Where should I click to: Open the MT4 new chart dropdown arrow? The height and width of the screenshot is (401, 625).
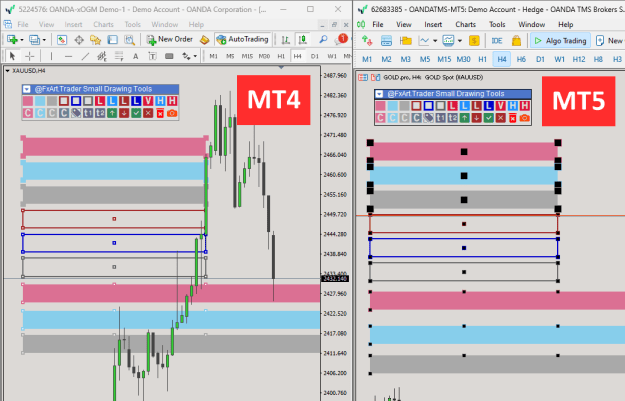click(22, 40)
